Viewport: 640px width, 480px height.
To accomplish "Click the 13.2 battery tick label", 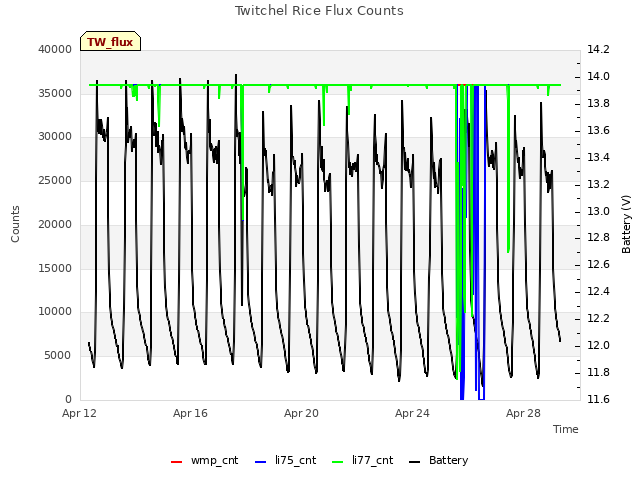I will pos(598,184).
